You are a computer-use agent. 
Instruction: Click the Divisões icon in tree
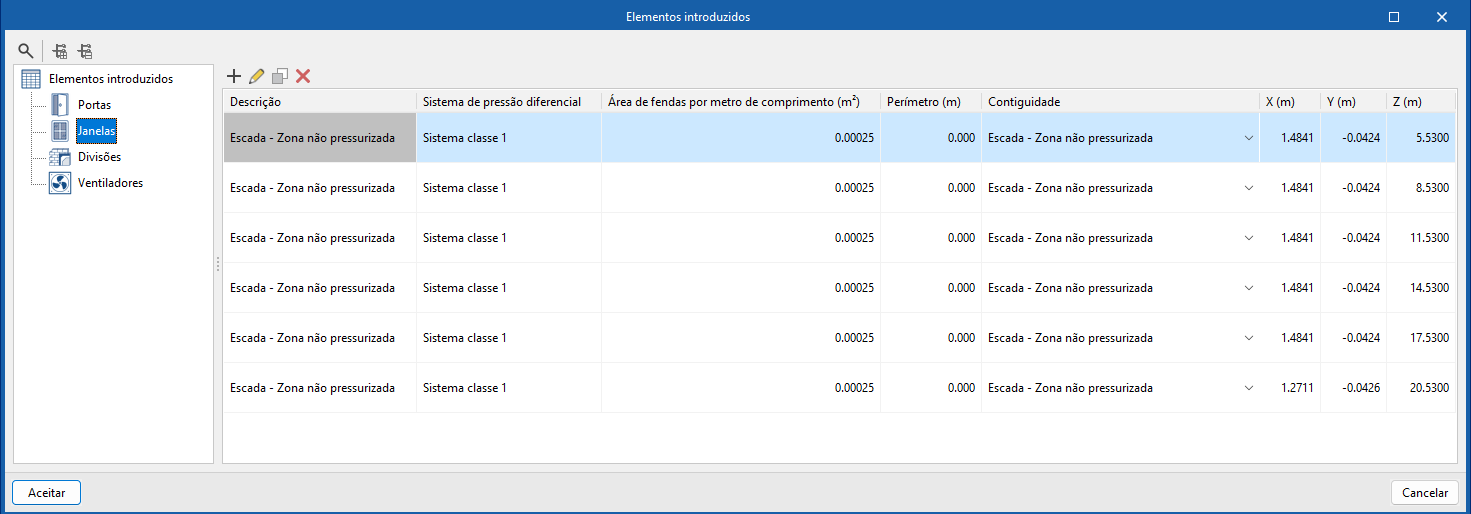[60, 157]
